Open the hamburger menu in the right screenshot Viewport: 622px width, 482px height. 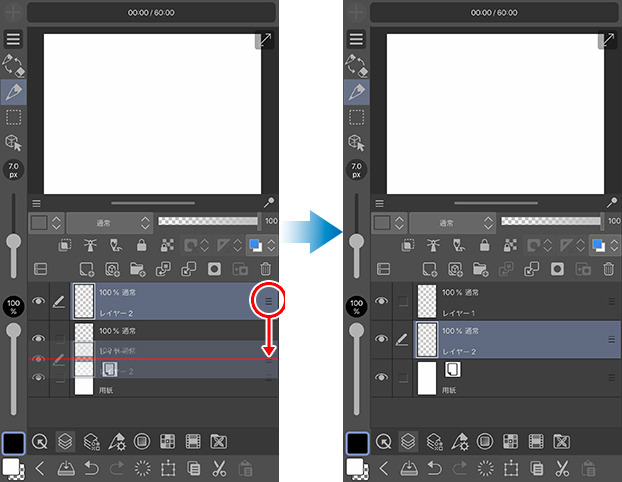pyautogui.click(x=356, y=39)
